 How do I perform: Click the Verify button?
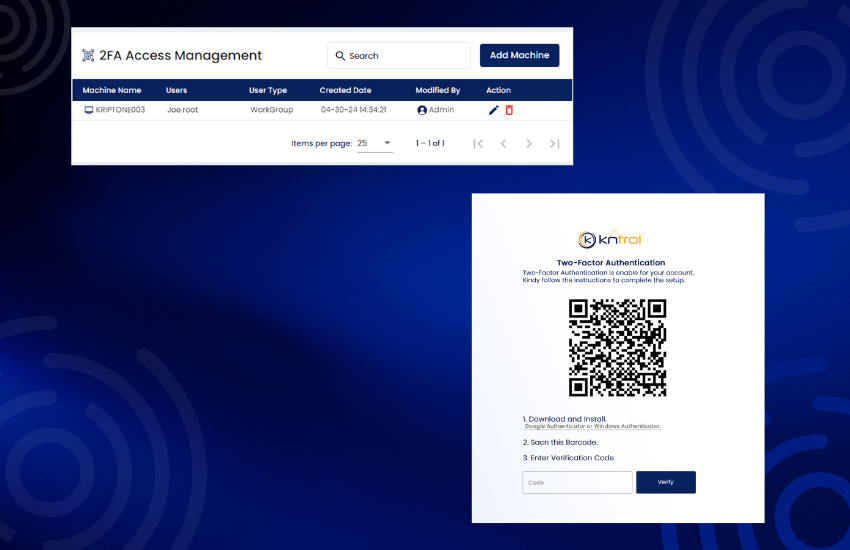(666, 482)
